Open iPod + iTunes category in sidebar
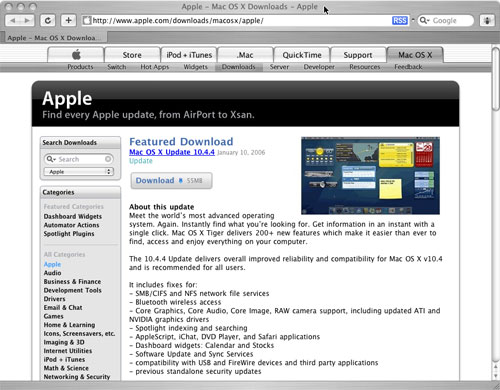 pyautogui.click(x=64, y=360)
